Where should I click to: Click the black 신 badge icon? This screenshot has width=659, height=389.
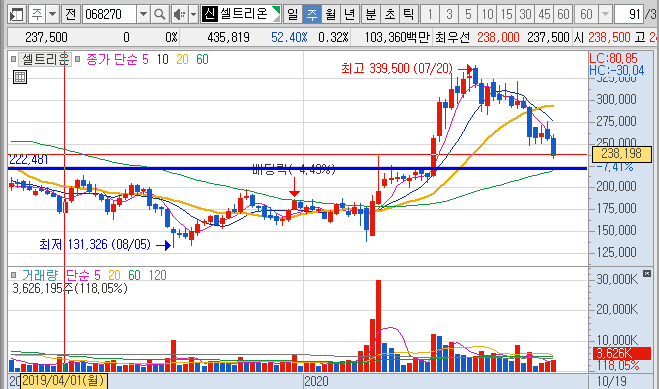[209, 14]
